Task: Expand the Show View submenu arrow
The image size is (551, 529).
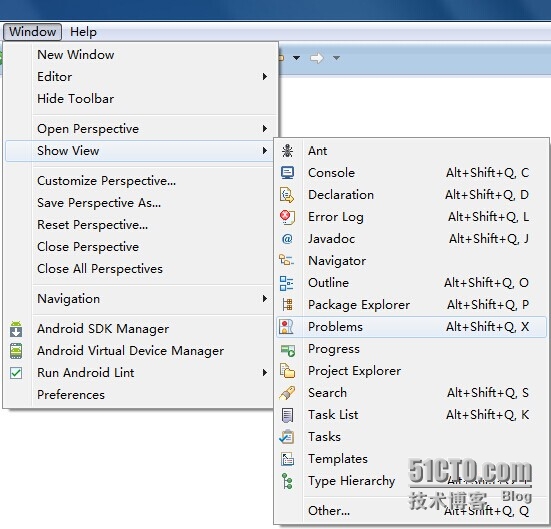Action: [265, 151]
